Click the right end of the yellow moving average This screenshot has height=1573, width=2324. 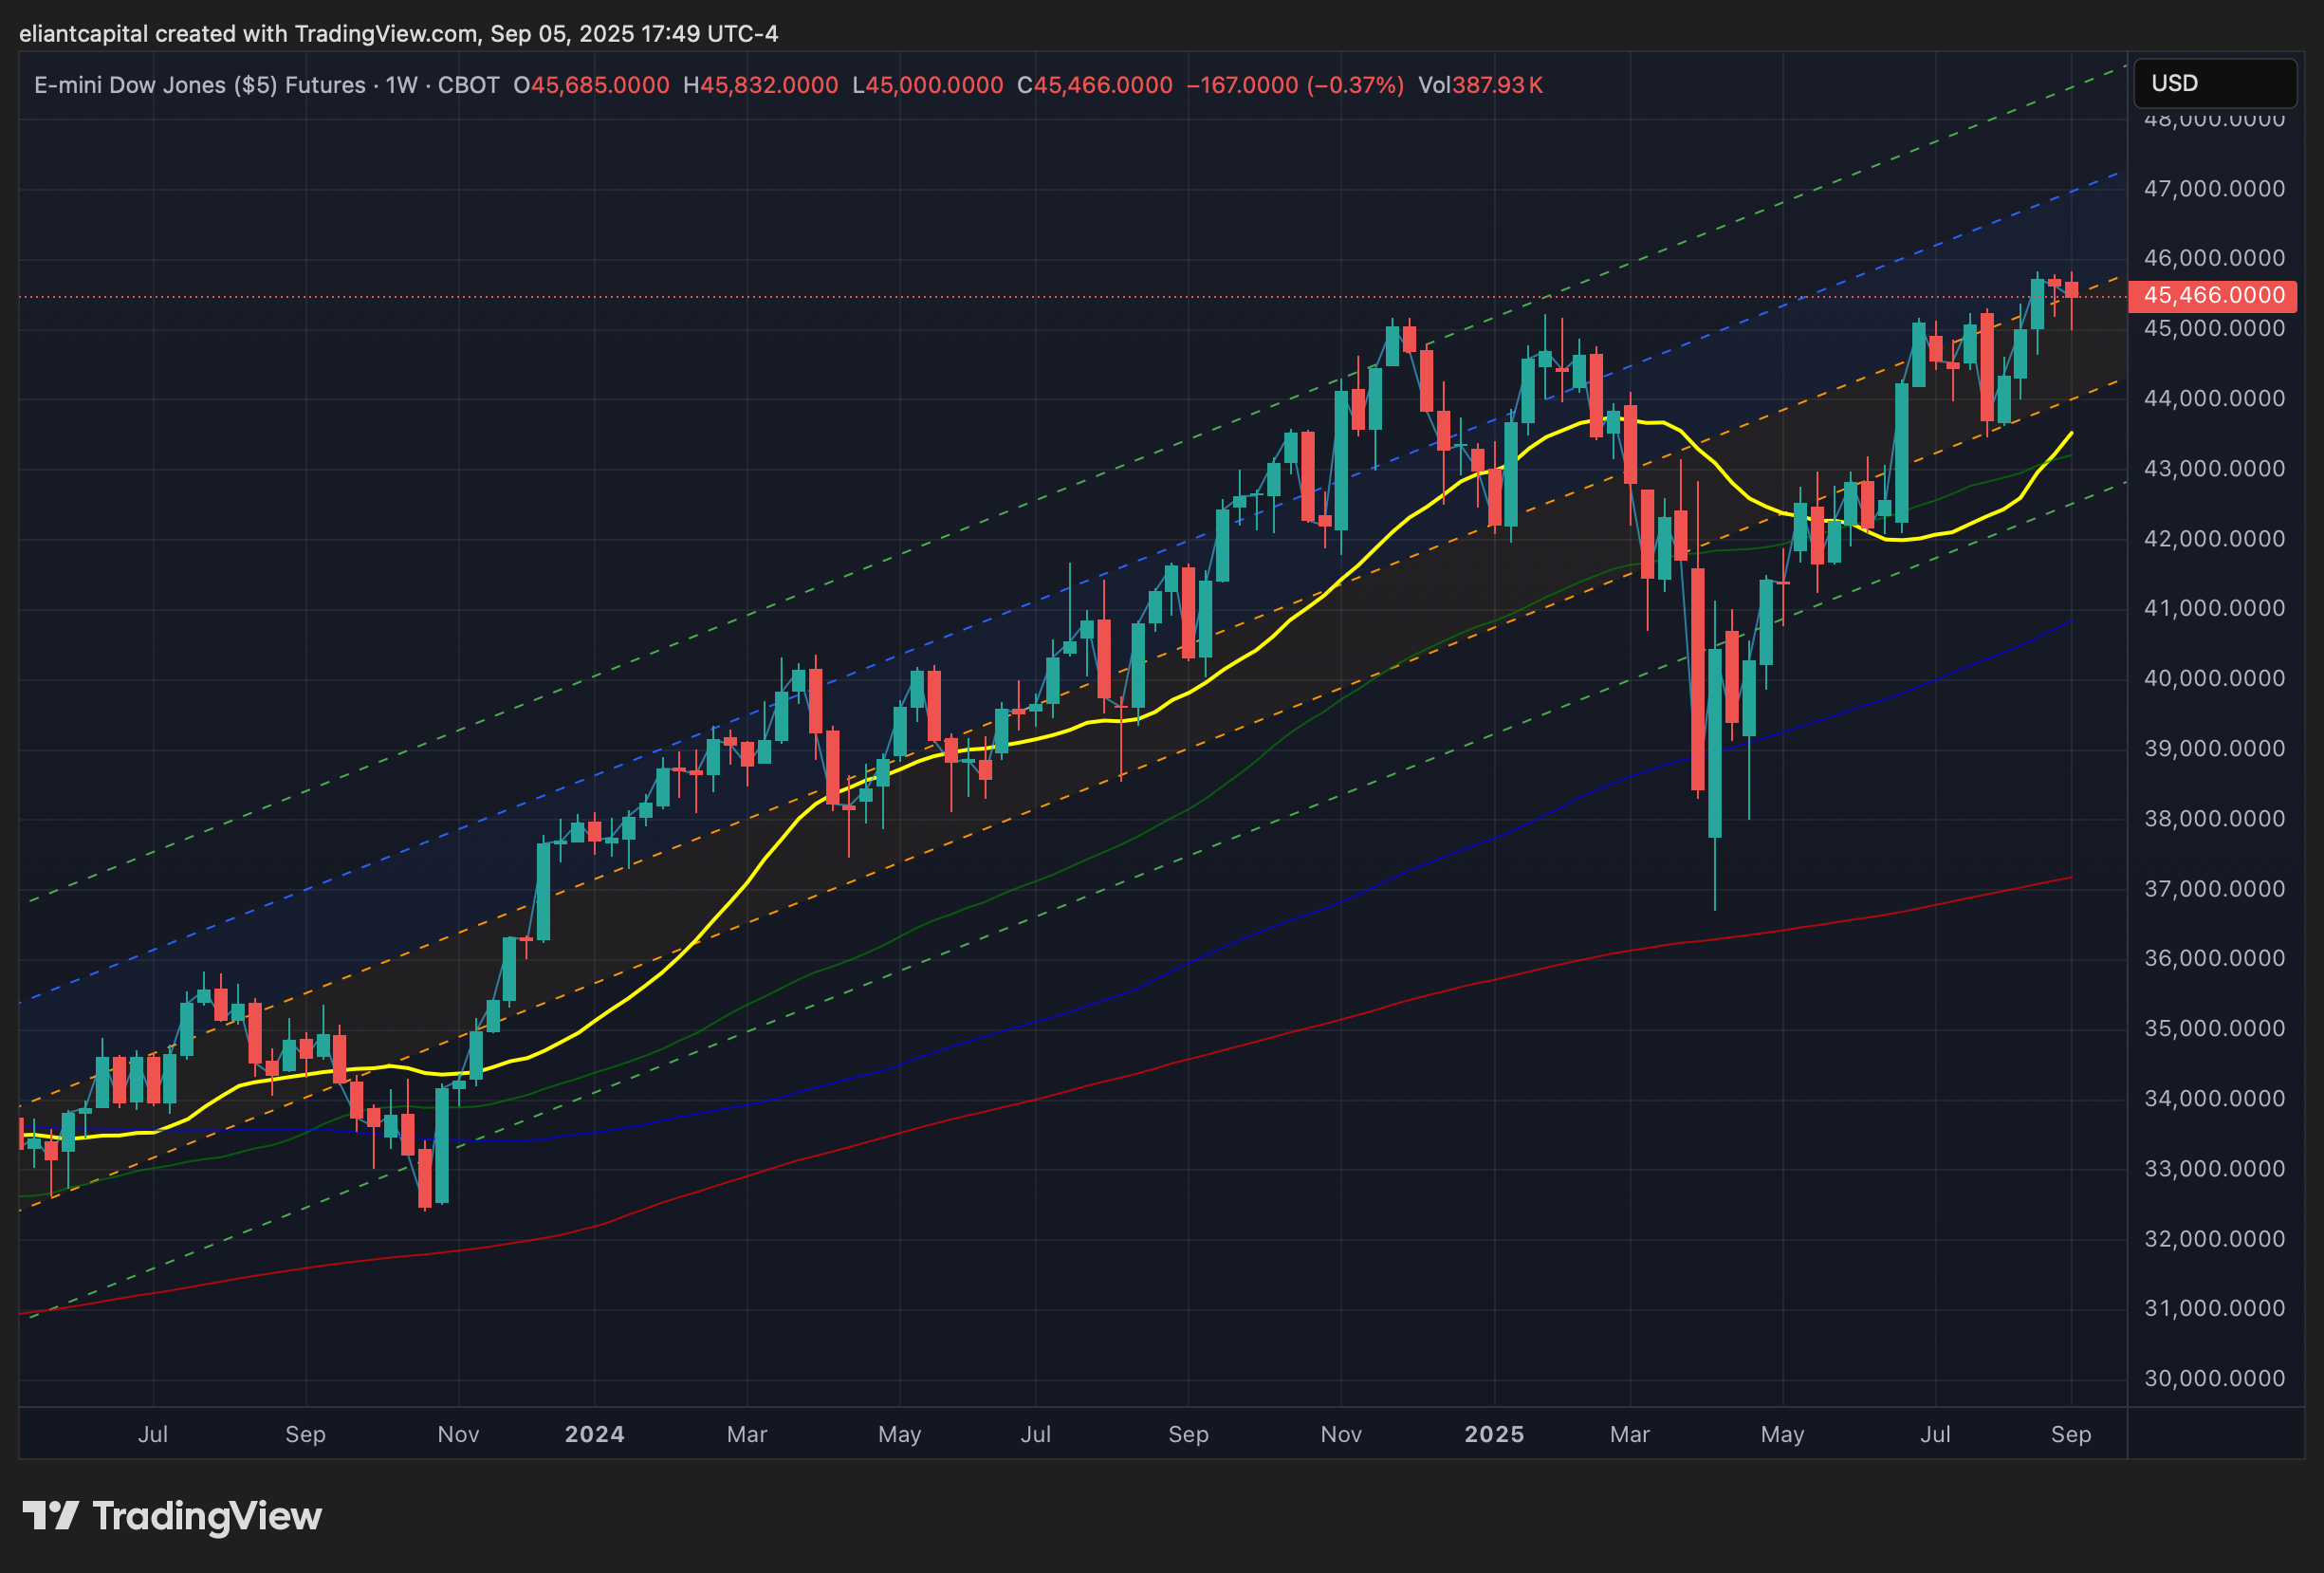pyautogui.click(x=2070, y=434)
